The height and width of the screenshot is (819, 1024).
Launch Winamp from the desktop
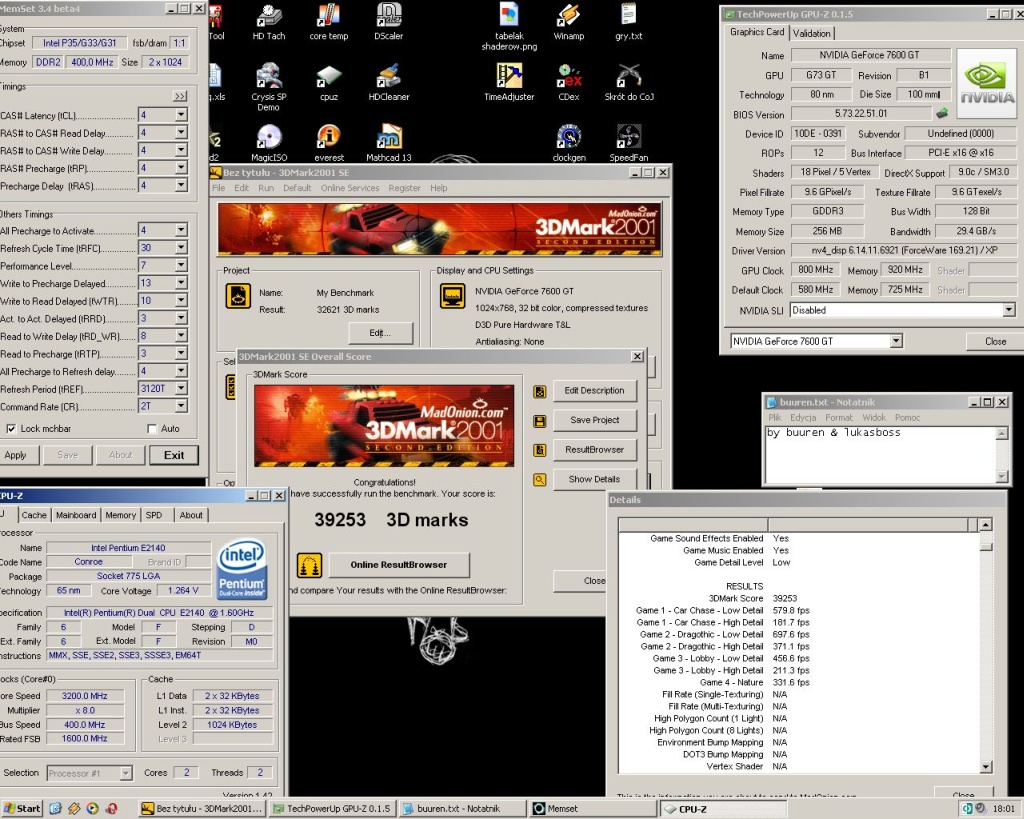tap(569, 22)
